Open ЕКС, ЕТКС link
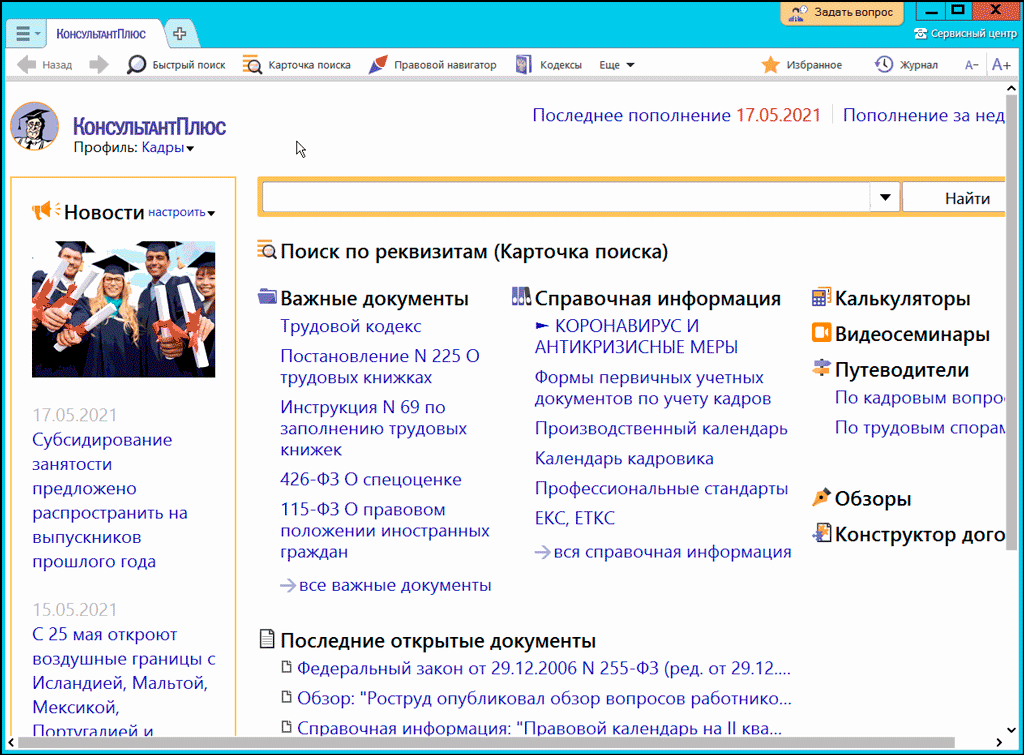Screen dimensions: 1024x755 575,518
